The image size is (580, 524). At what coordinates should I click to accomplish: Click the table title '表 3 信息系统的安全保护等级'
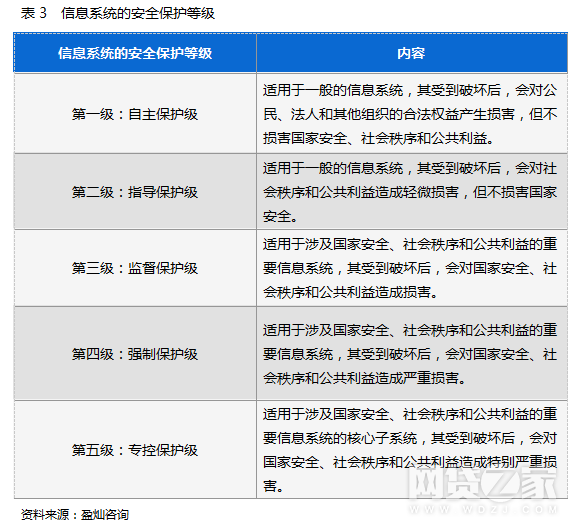point(118,13)
